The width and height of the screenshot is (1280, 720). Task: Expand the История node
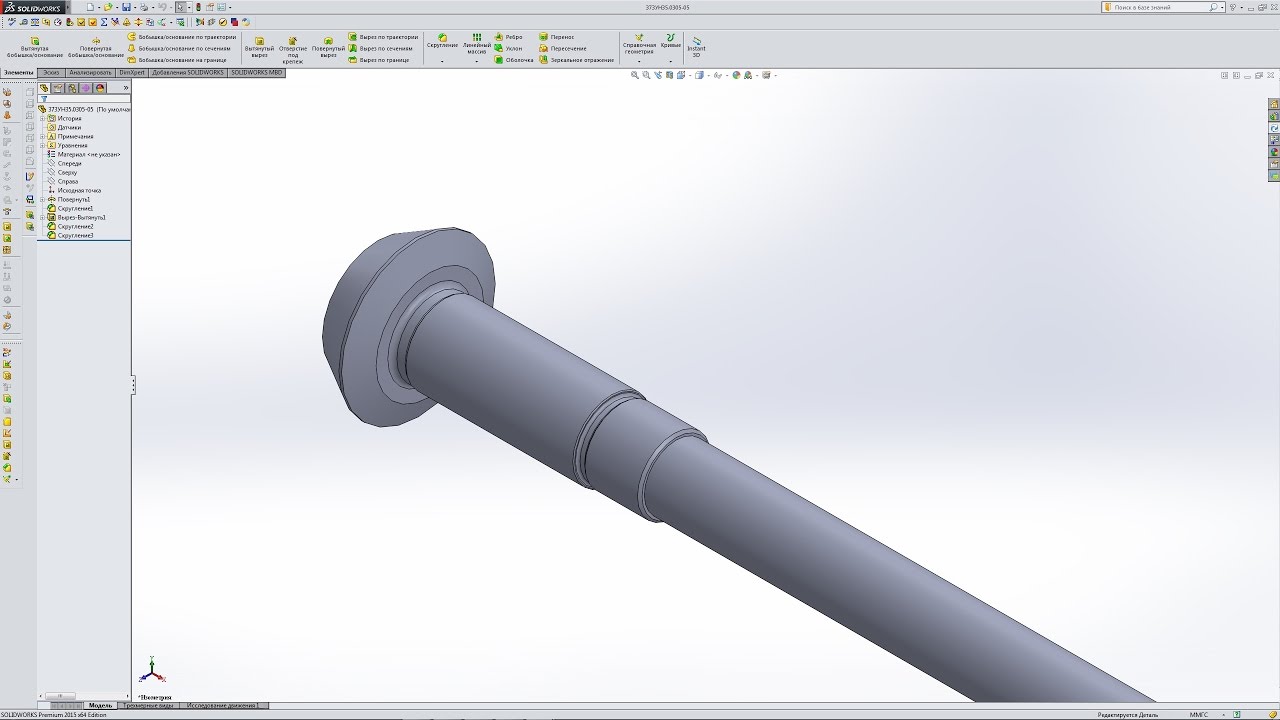tap(42, 118)
